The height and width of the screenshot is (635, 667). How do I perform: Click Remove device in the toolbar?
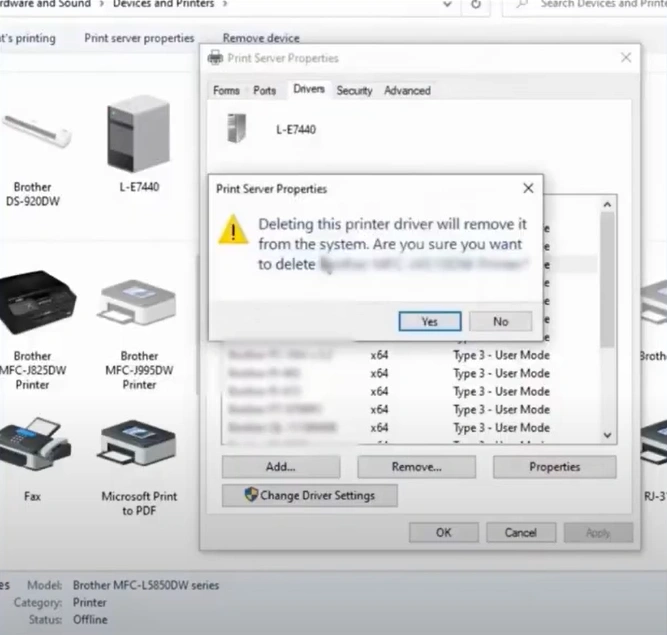click(261, 38)
